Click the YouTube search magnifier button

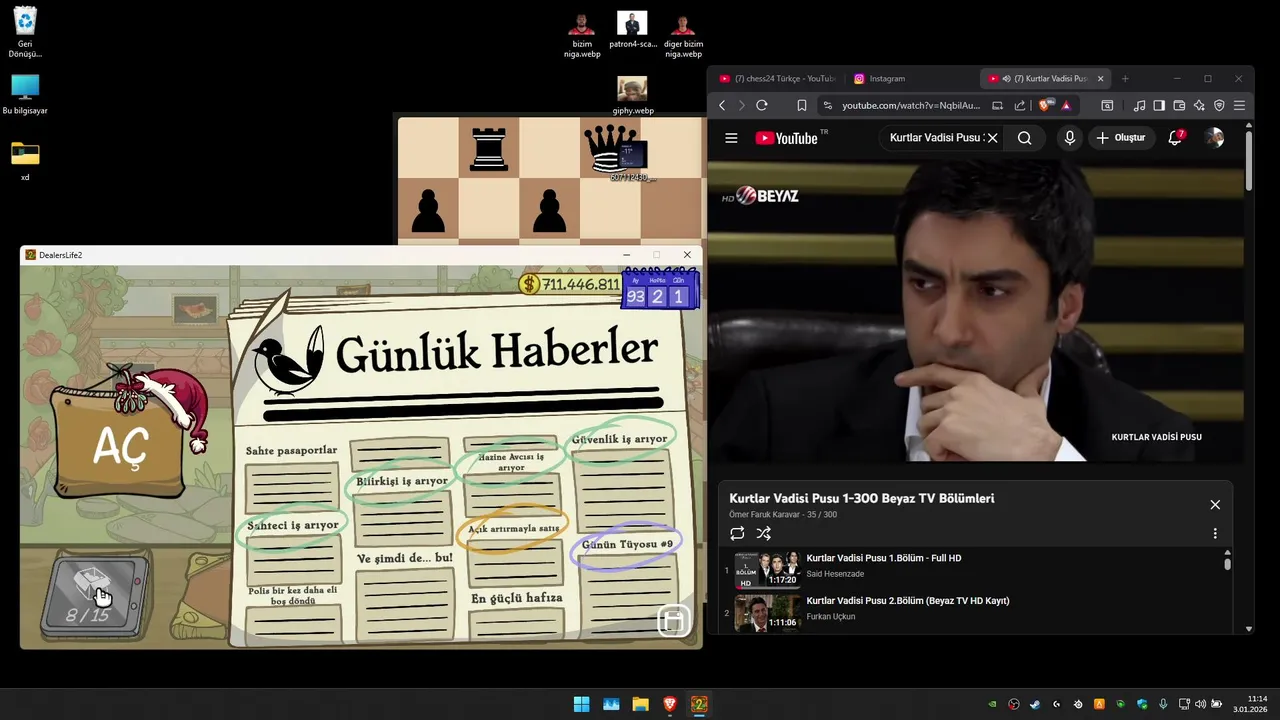point(1024,138)
